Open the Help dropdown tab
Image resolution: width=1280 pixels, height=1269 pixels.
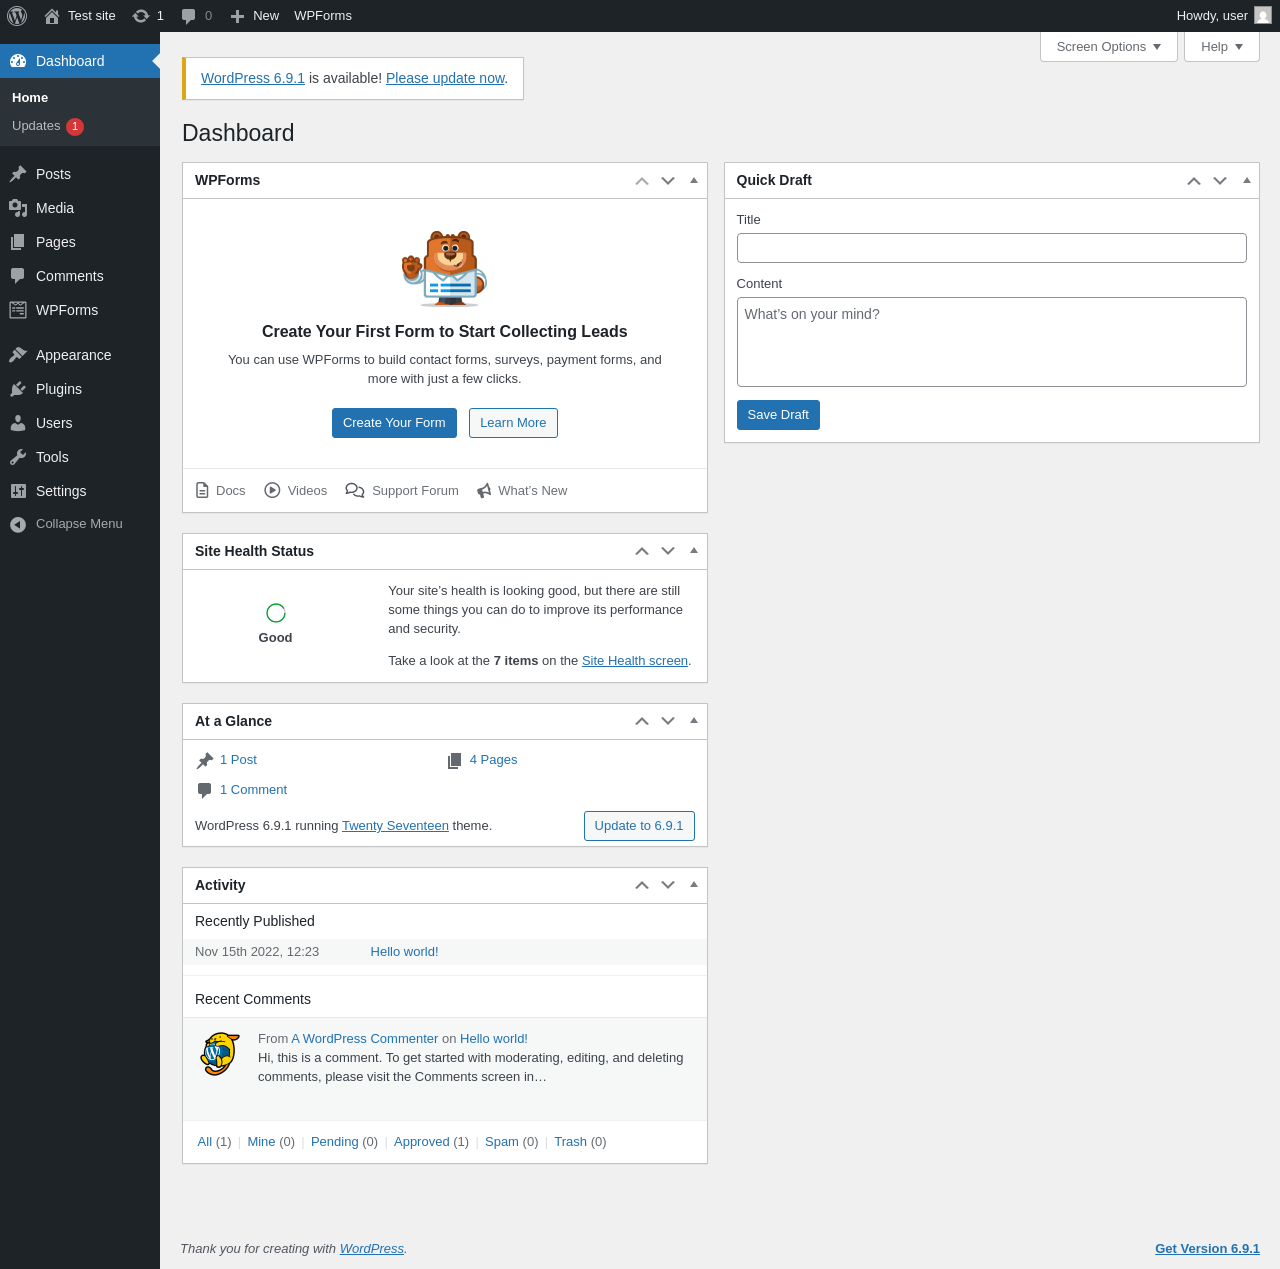click(1222, 47)
